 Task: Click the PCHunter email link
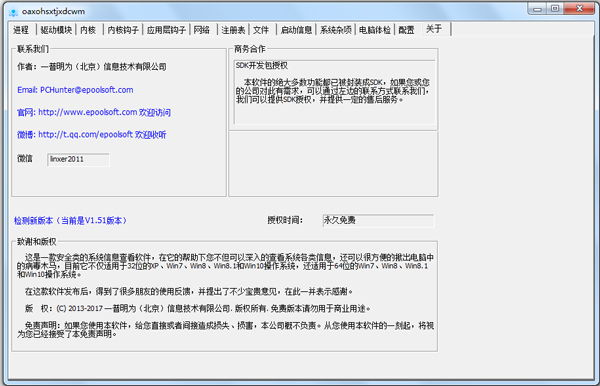click(x=75, y=90)
